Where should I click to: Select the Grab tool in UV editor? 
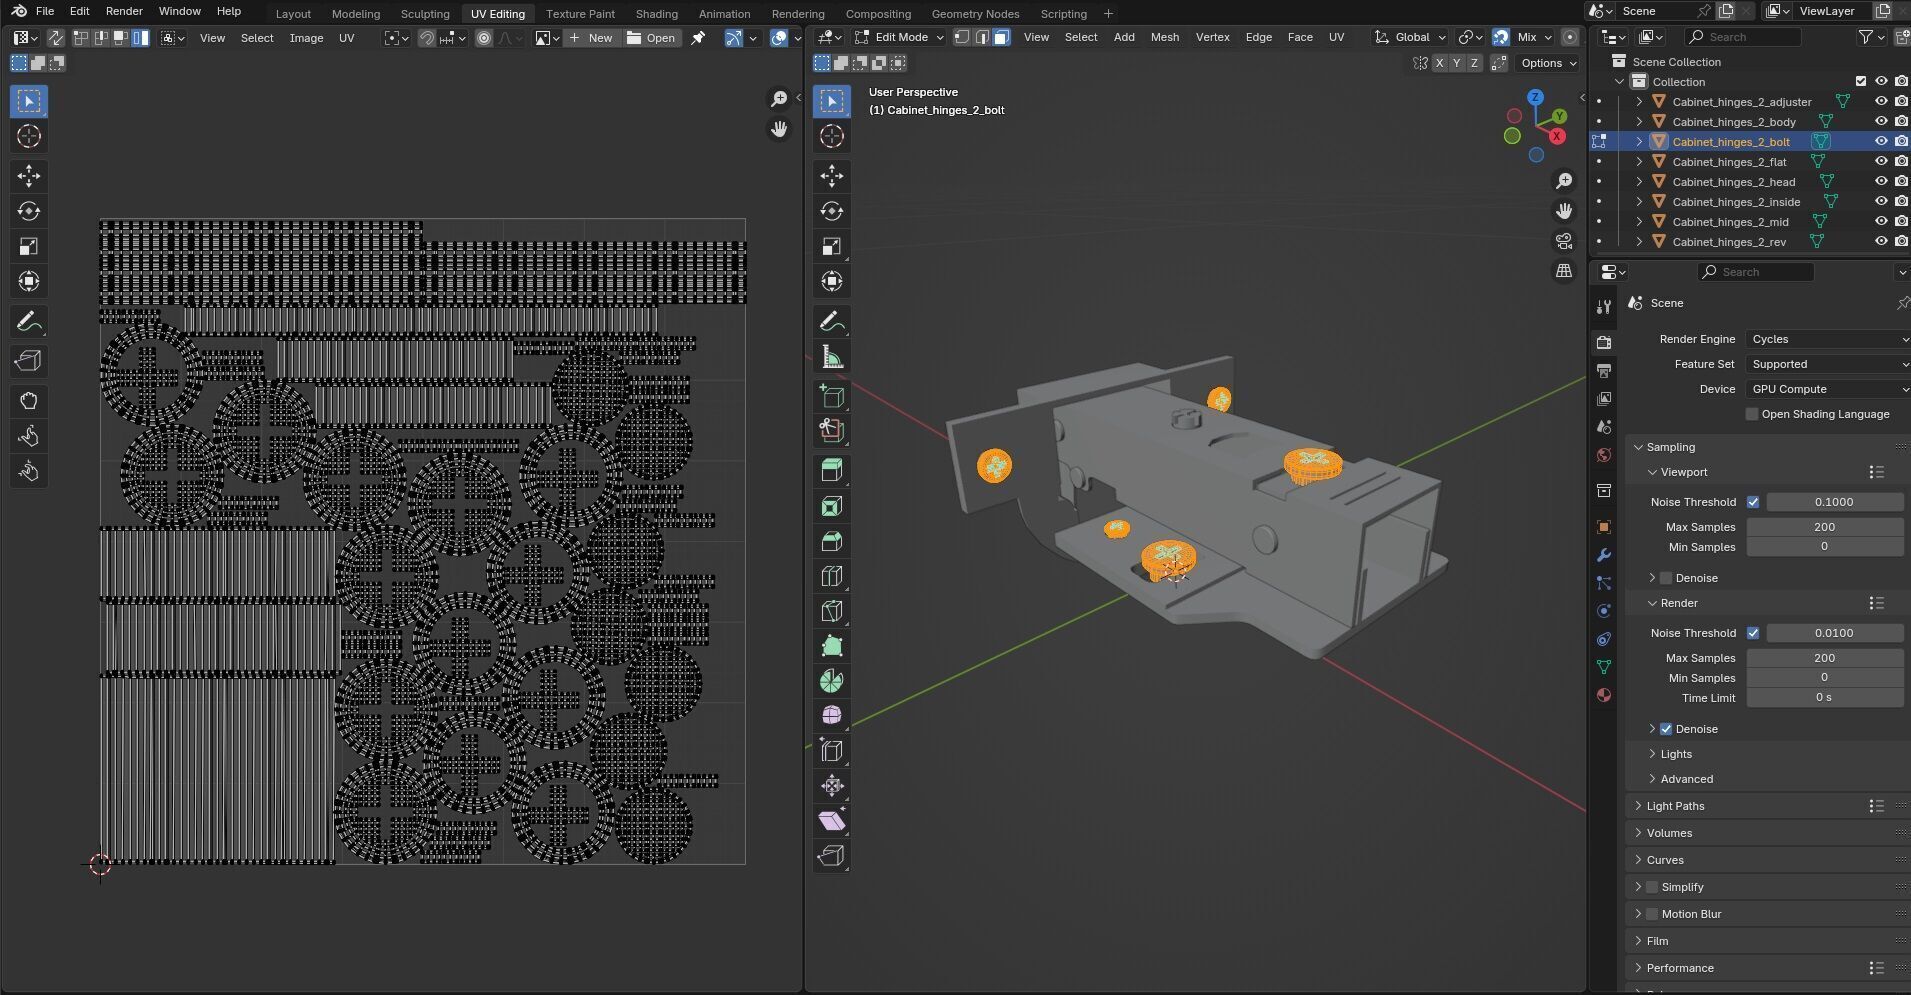coord(28,401)
